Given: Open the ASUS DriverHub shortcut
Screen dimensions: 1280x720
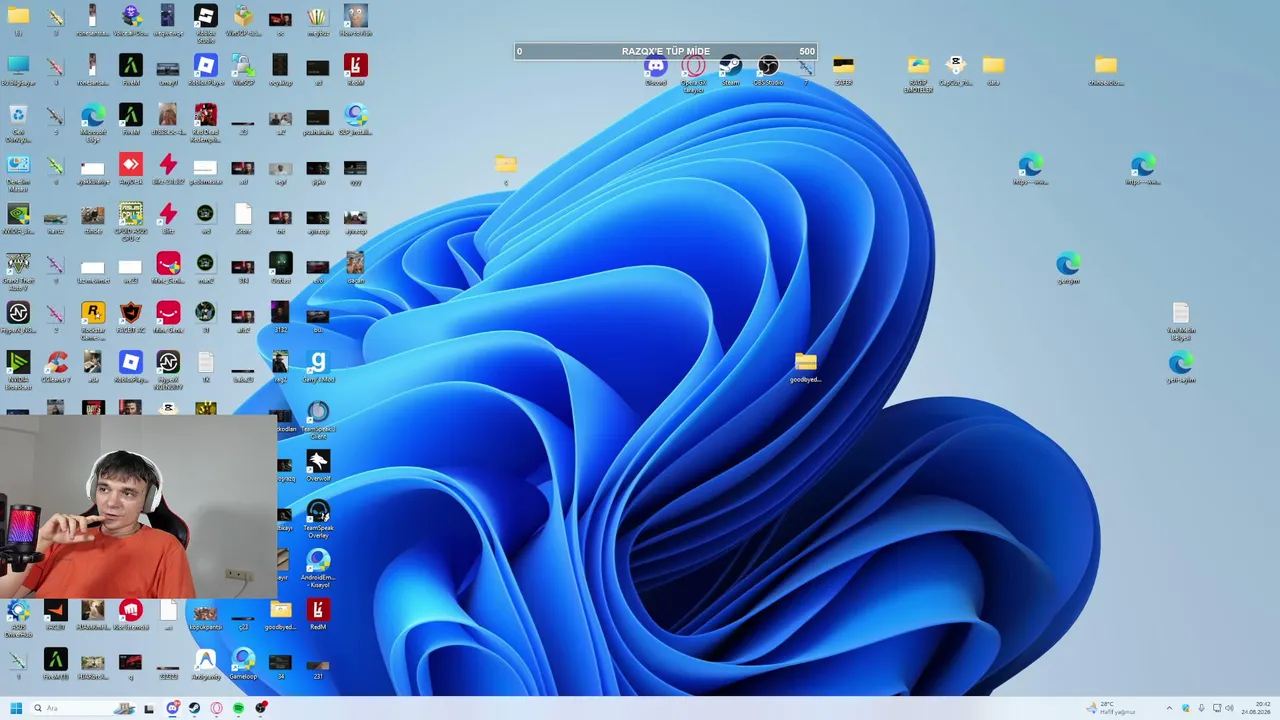Looking at the screenshot, I should coord(18,618).
